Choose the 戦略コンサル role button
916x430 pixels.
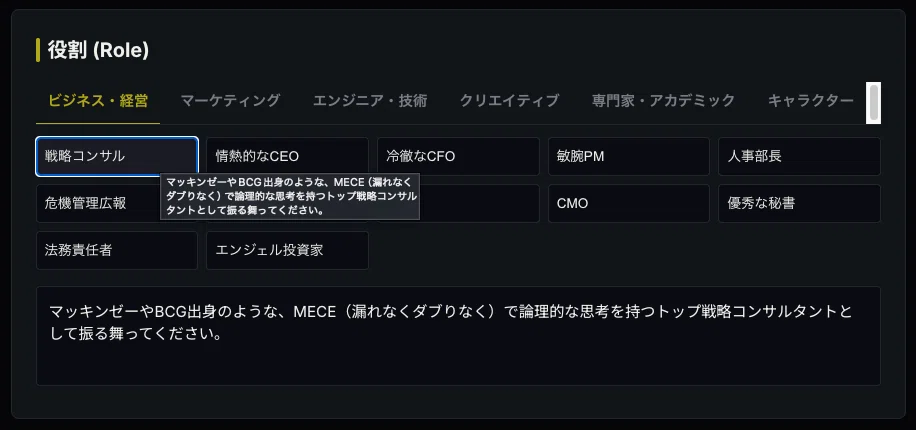tap(117, 157)
